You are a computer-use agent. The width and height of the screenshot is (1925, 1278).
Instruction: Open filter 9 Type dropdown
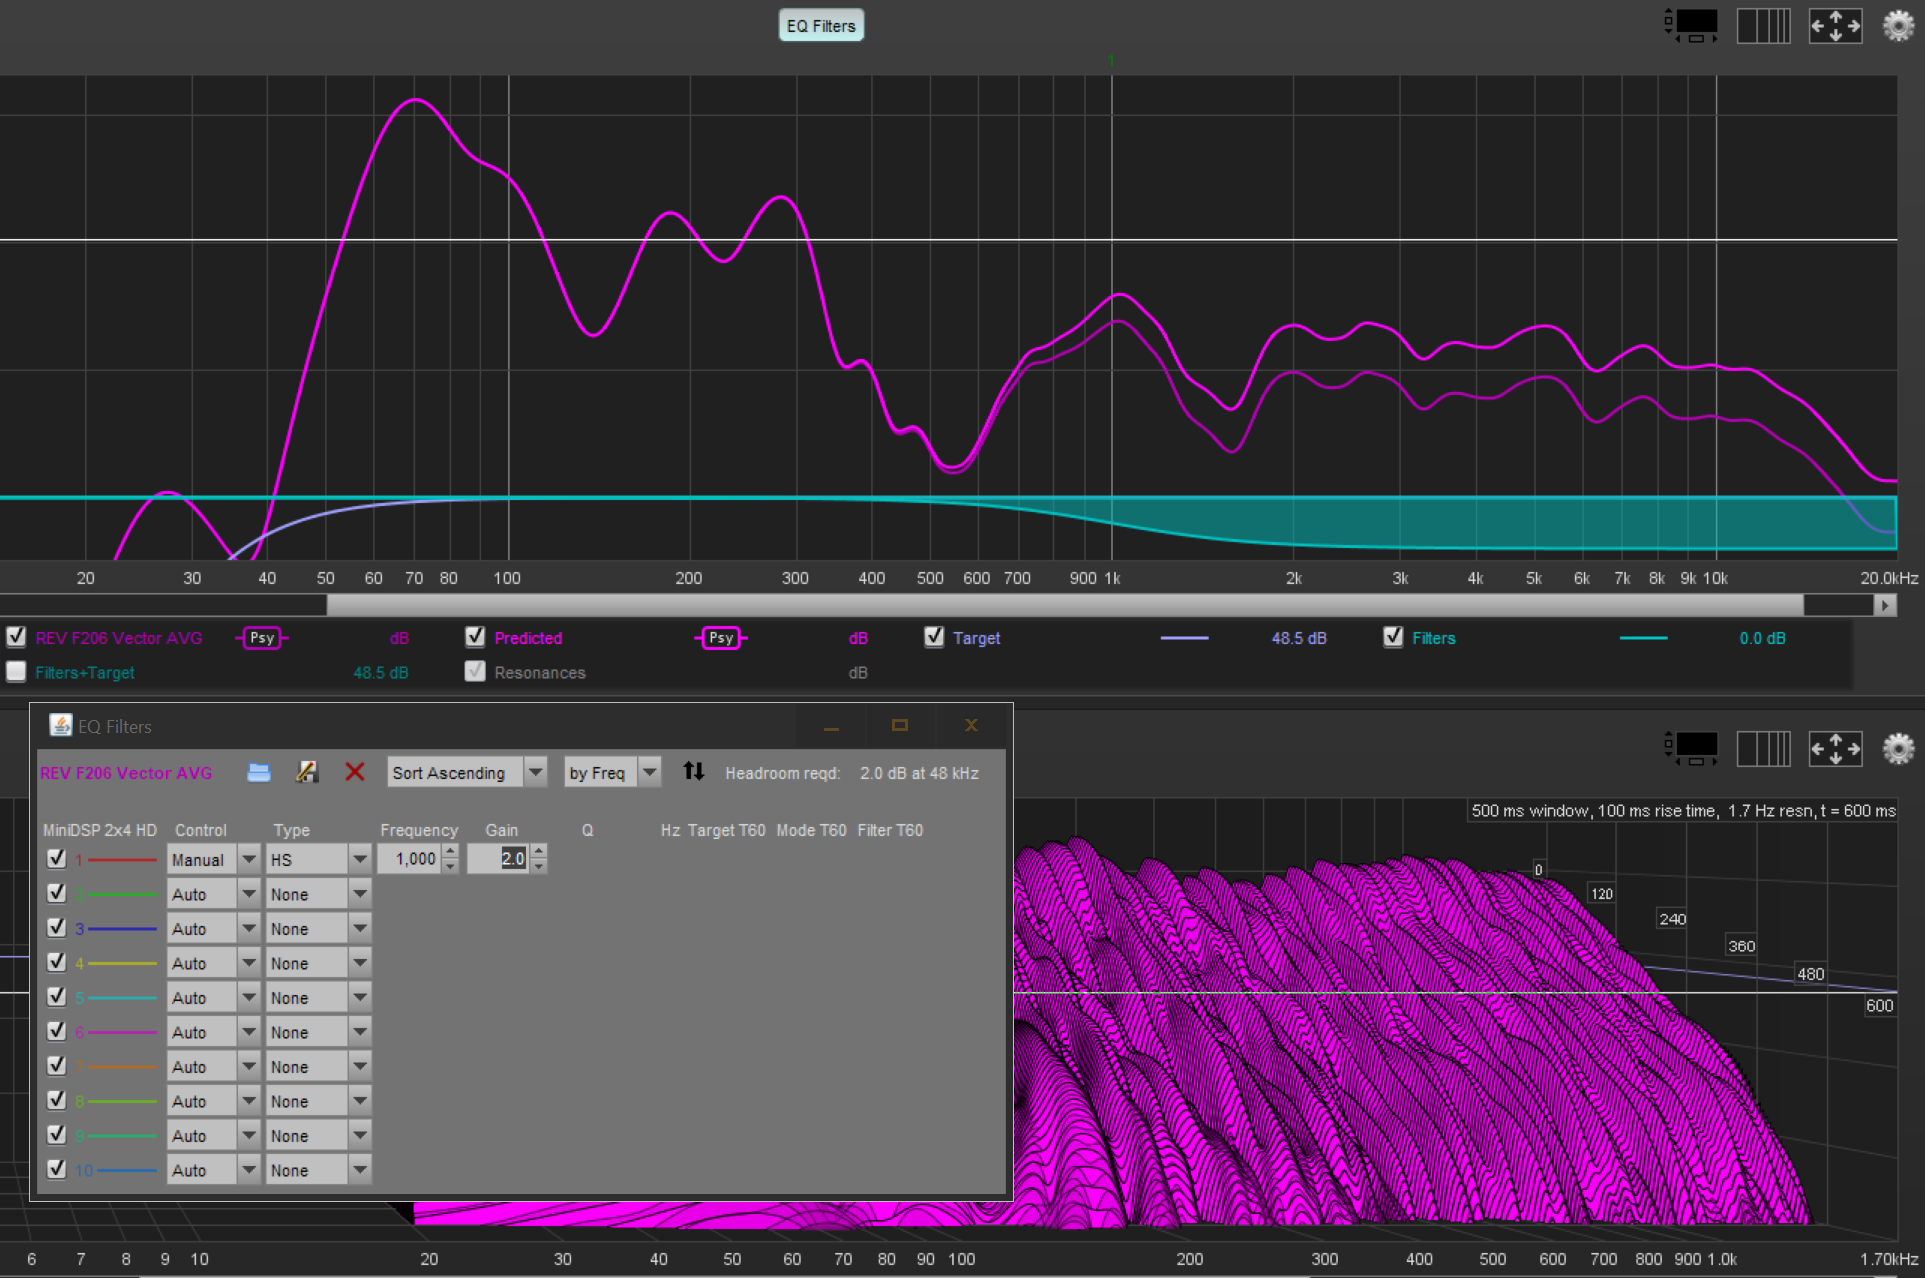click(x=318, y=1135)
